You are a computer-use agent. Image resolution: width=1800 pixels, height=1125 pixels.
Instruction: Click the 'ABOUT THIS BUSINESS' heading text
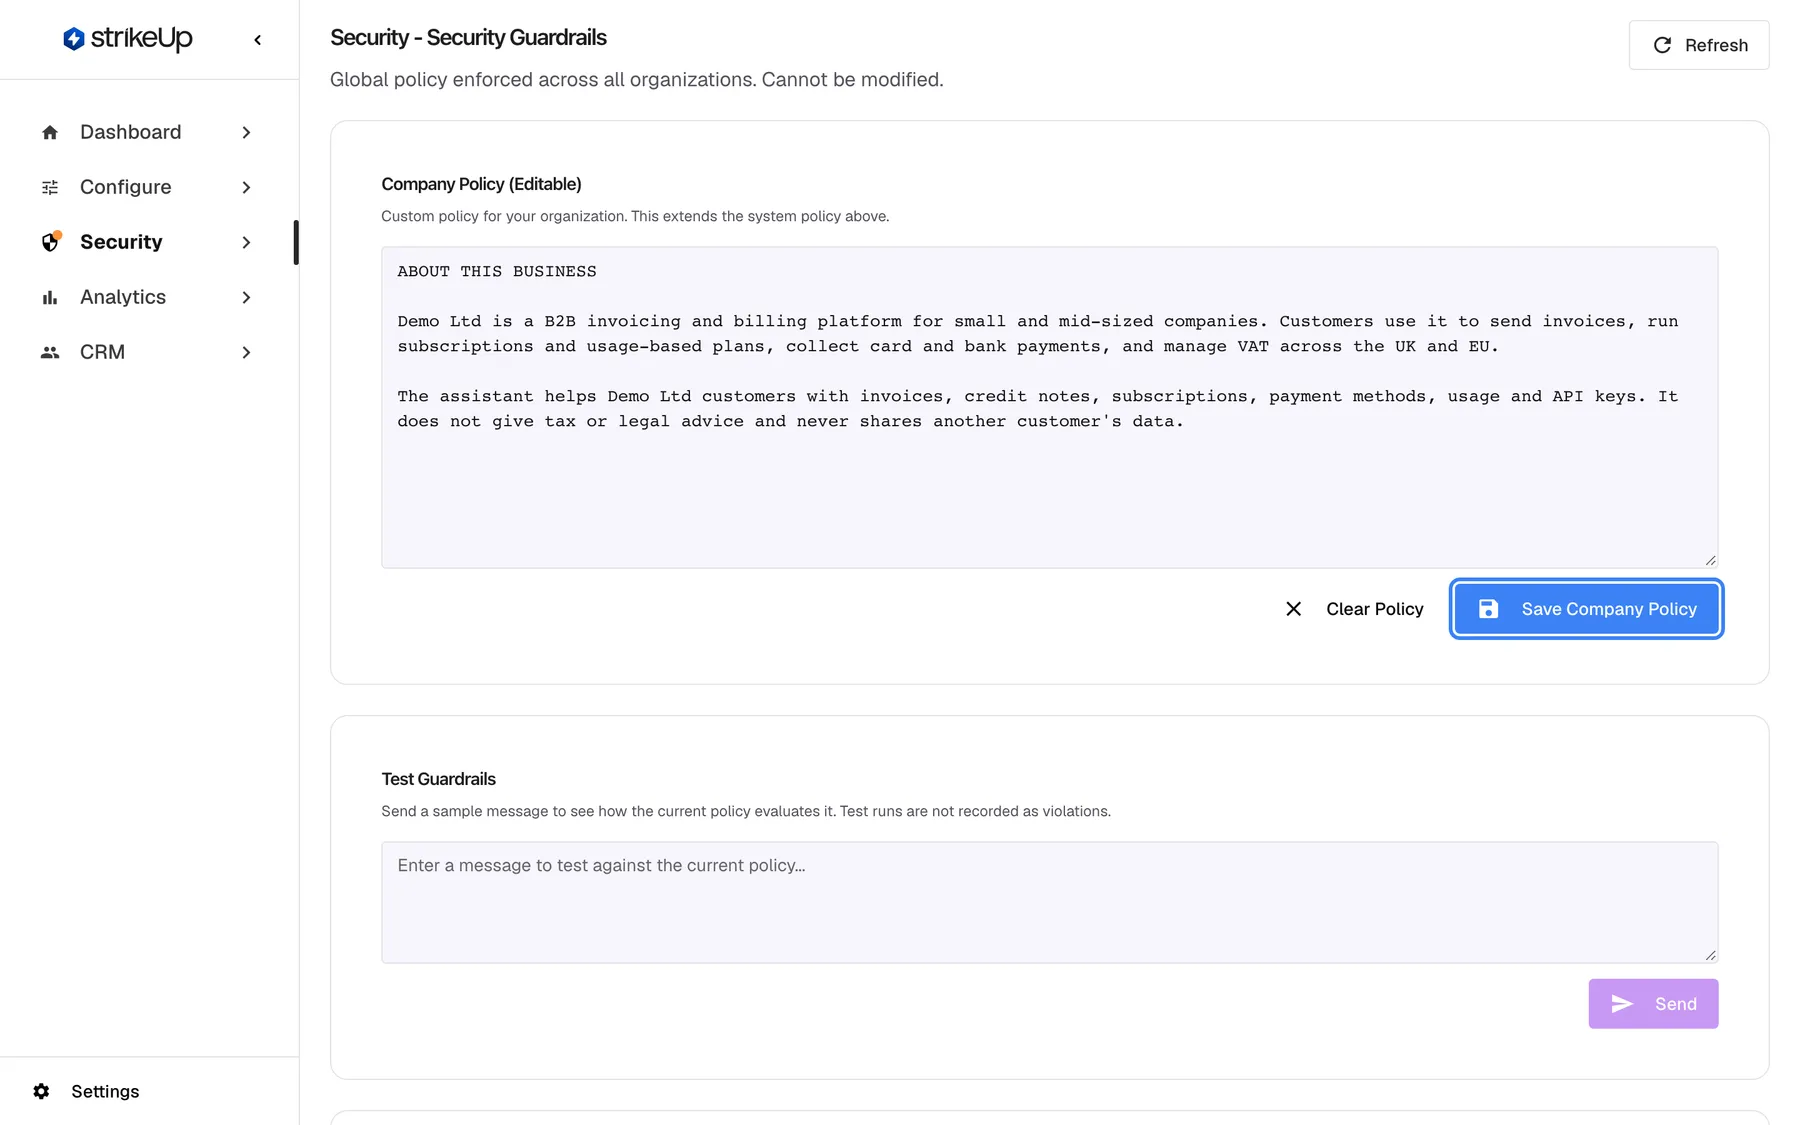pos(497,271)
